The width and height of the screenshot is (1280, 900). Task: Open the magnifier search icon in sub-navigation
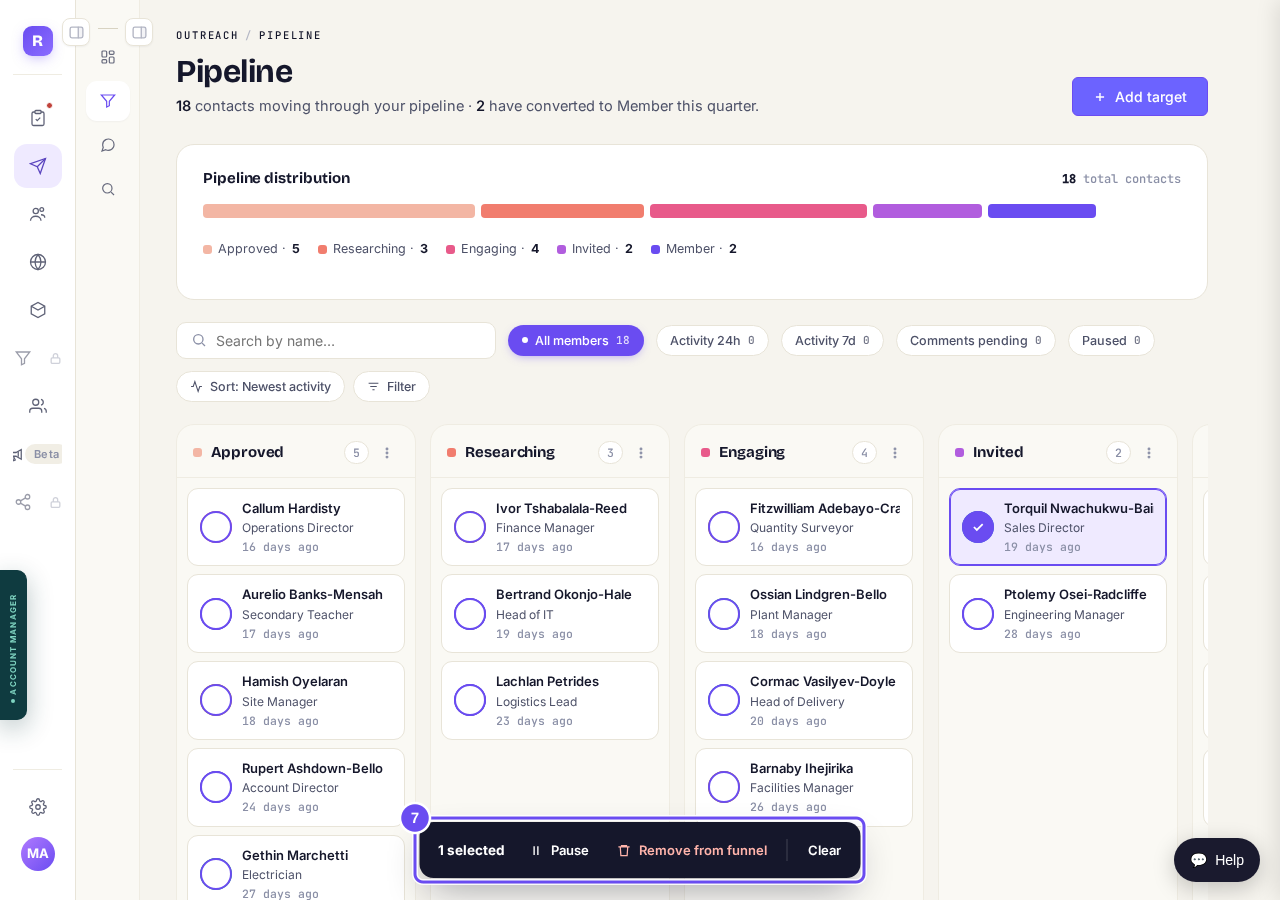(x=108, y=189)
